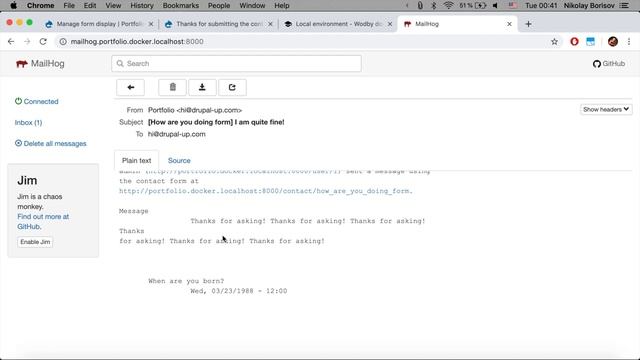
Task: Click the 'When are you born?' label
Action: pos(186,281)
